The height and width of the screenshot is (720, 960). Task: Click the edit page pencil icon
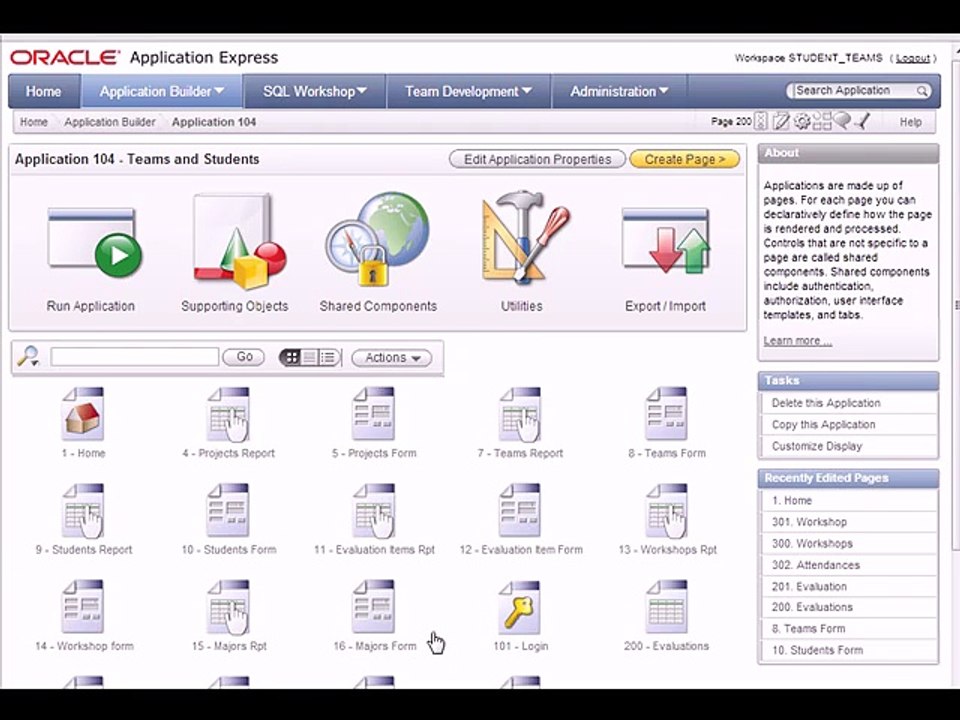pos(781,121)
